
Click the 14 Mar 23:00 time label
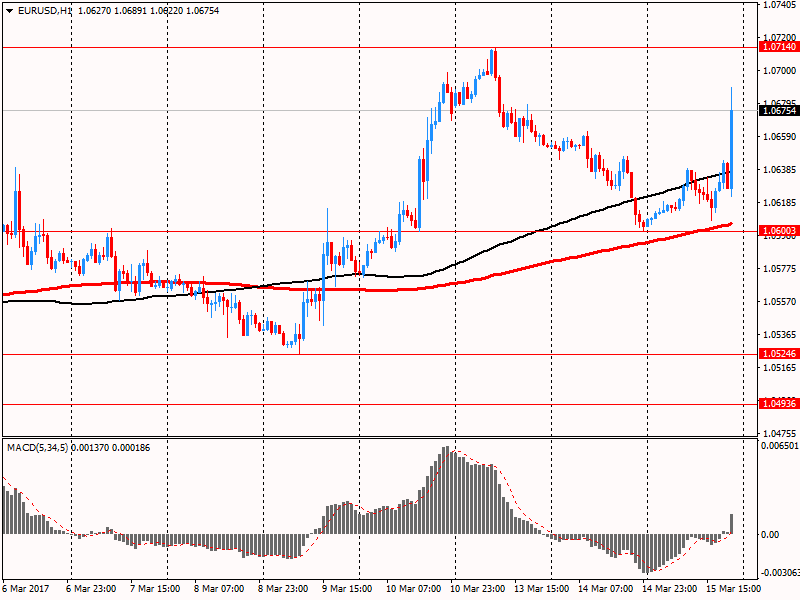pyautogui.click(x=670, y=589)
